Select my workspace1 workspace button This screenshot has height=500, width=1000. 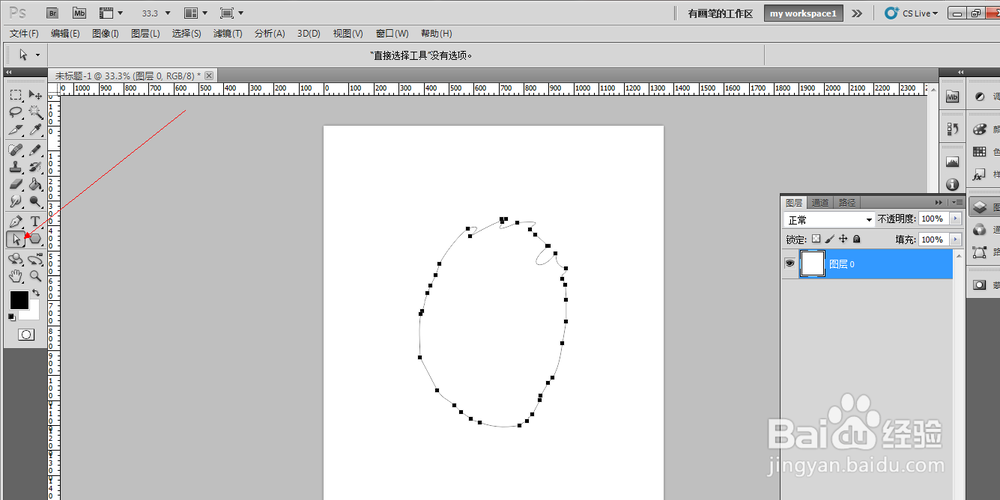(804, 13)
